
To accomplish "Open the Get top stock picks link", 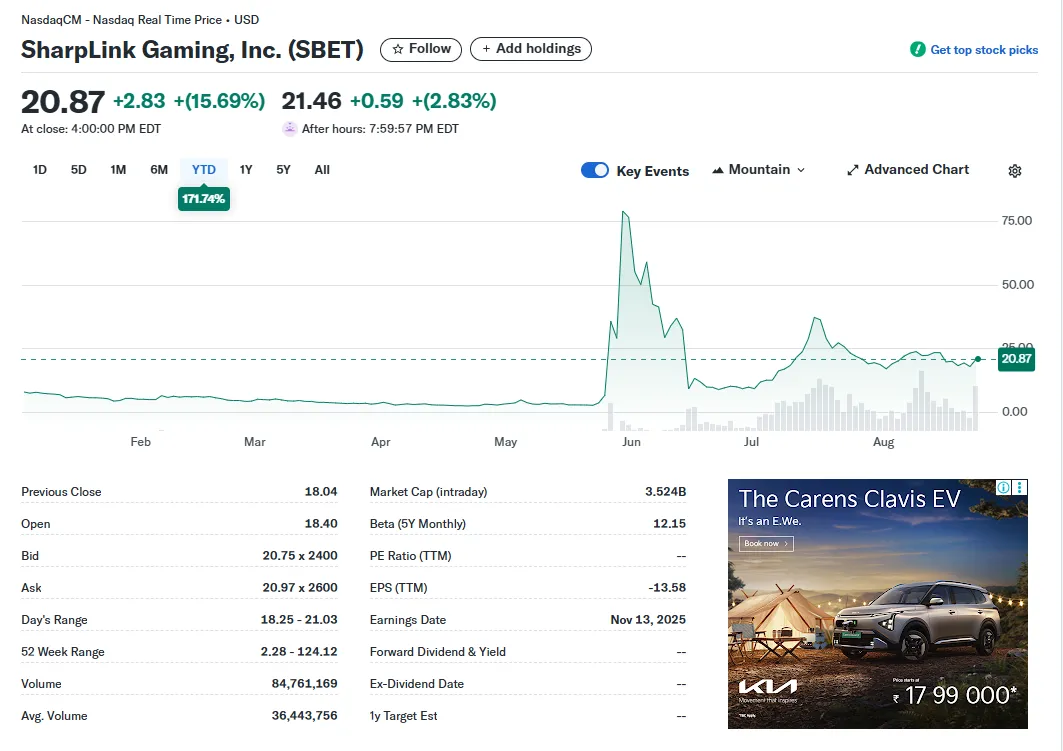I will [x=984, y=50].
